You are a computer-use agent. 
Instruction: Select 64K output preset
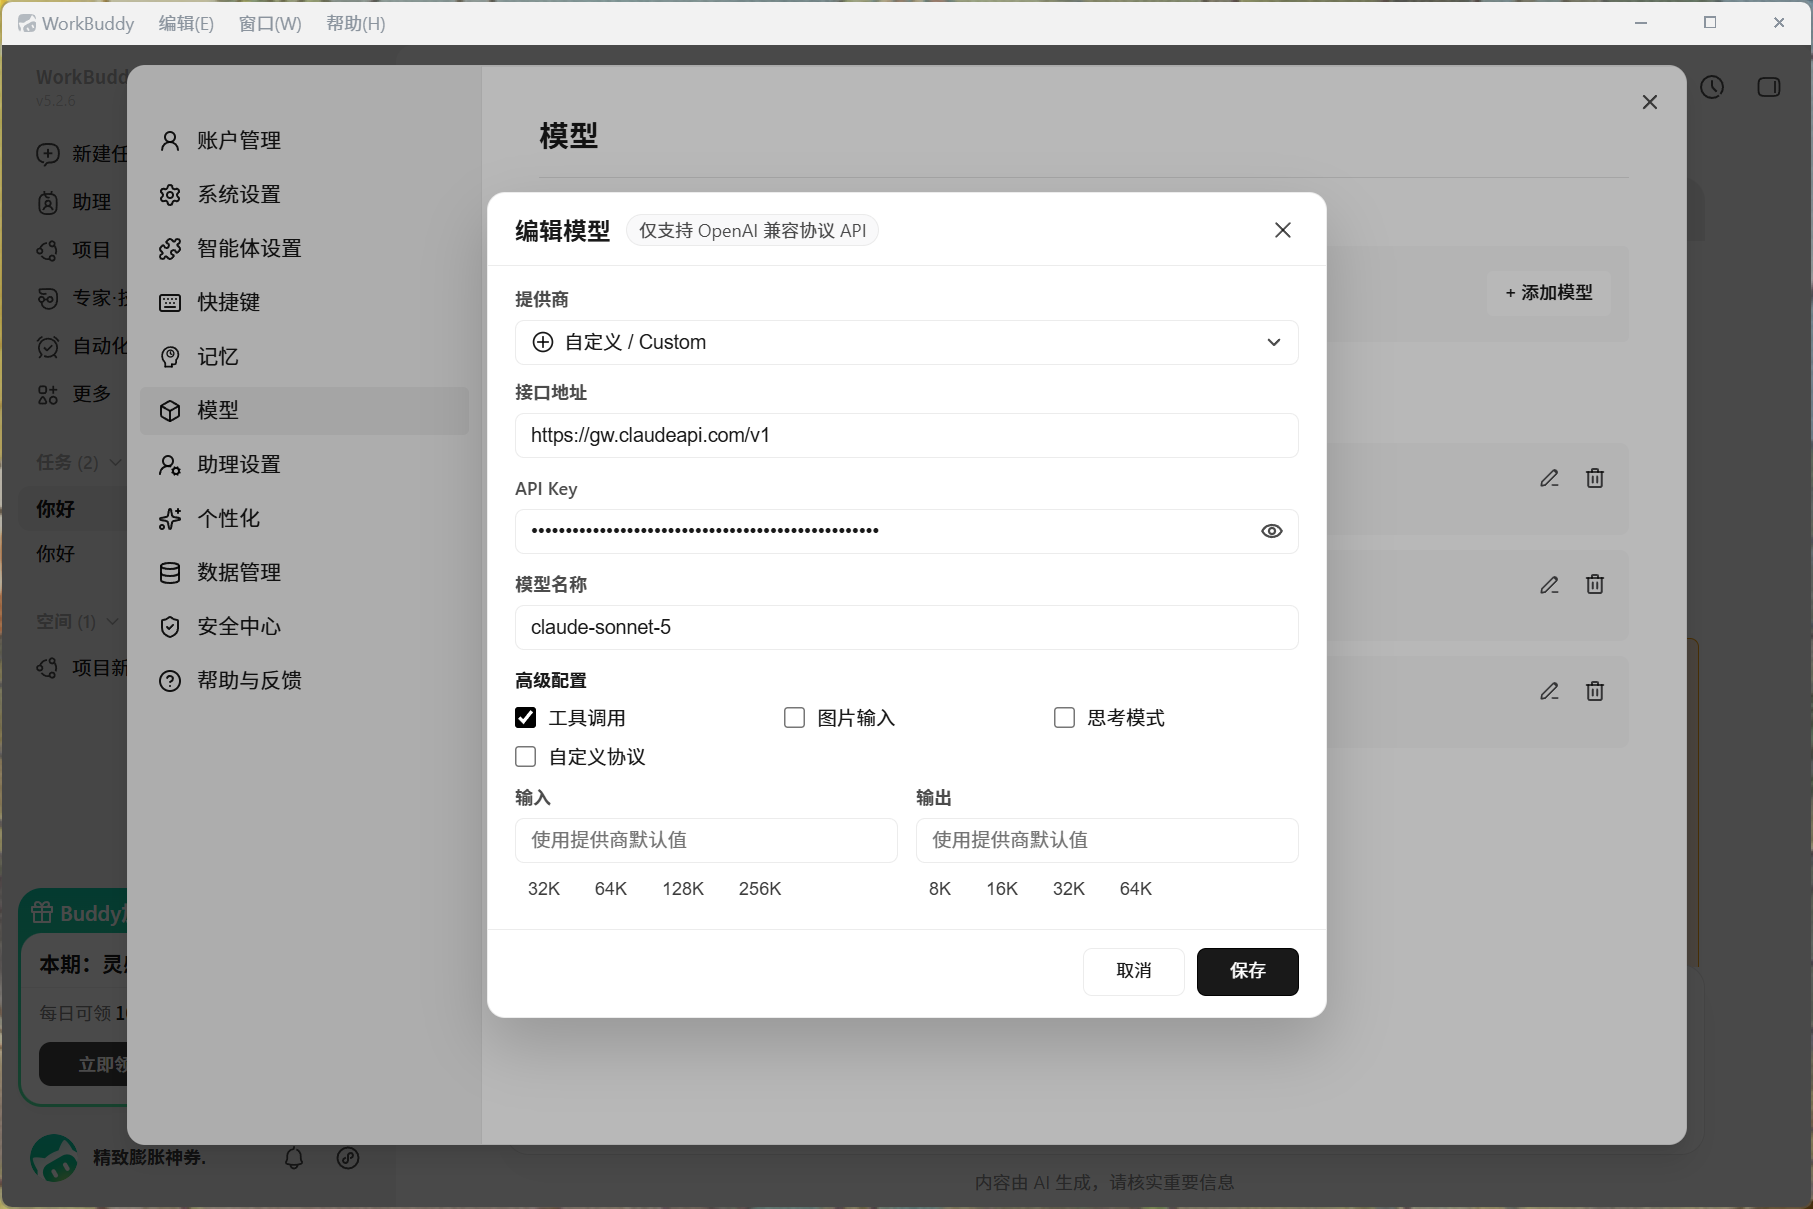1136,889
